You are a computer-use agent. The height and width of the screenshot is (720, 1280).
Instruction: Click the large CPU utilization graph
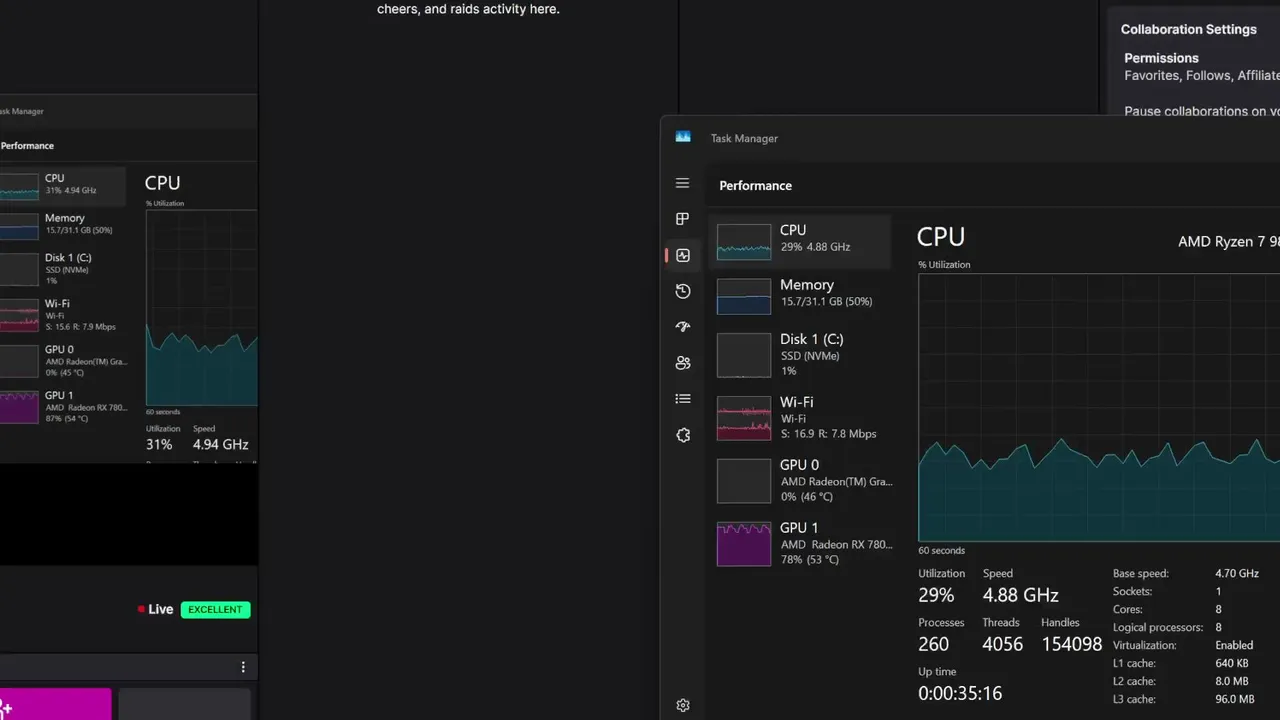coord(1099,407)
